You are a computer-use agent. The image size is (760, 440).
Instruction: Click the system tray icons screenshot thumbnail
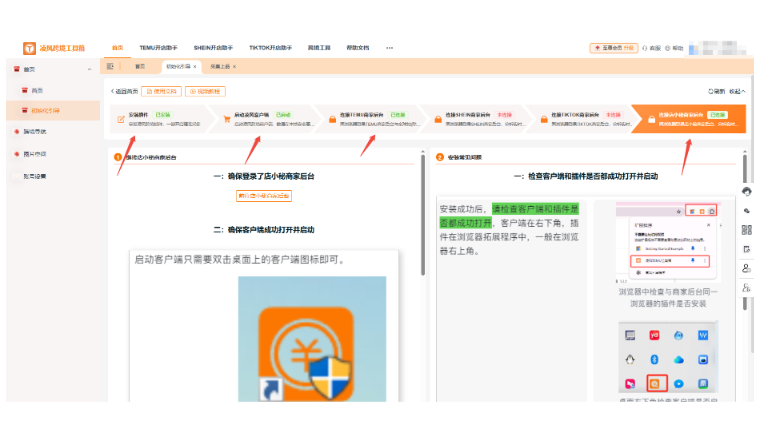click(x=667, y=356)
